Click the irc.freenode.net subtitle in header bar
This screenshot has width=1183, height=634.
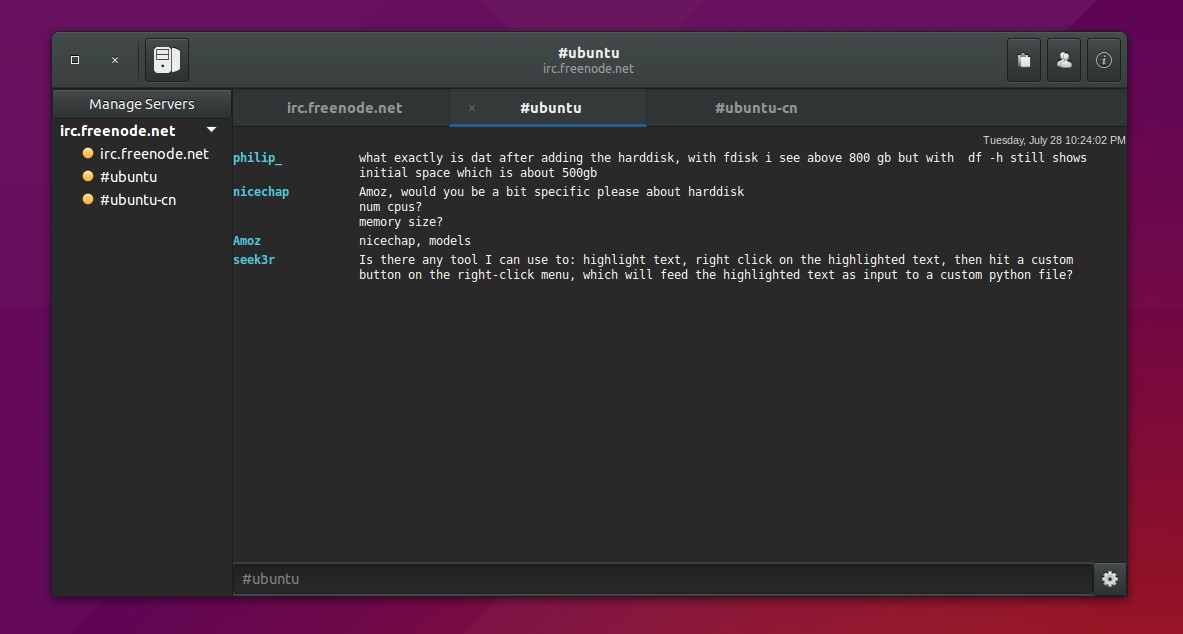588,69
